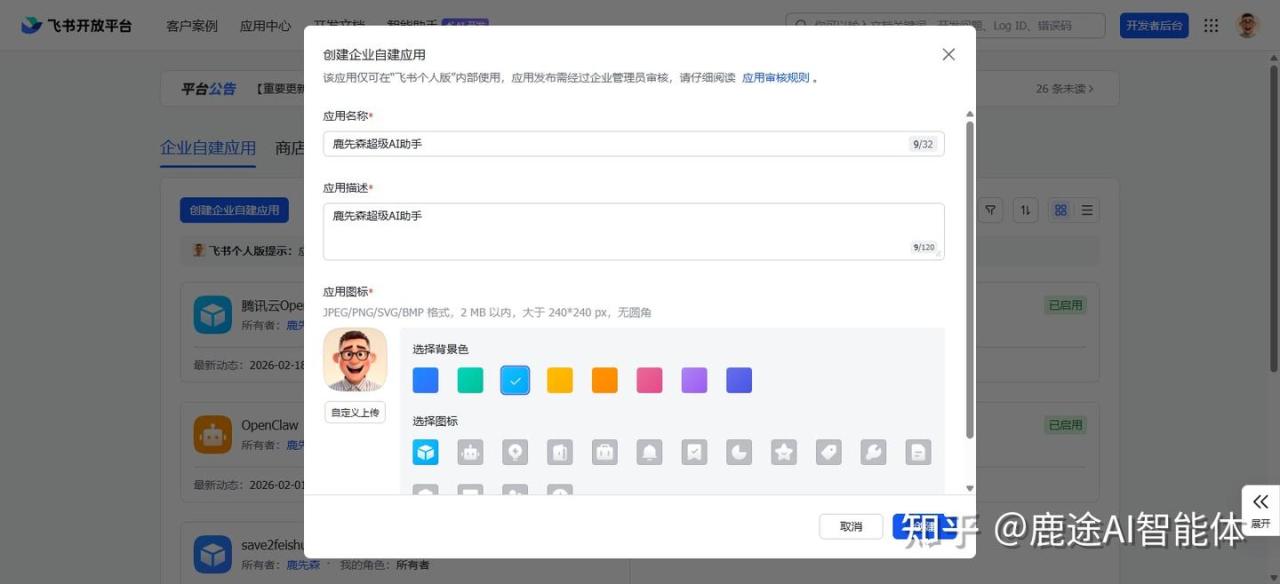1280x584 pixels.
Task: Expand the 展开 side panel
Action: pyautogui.click(x=1260, y=510)
